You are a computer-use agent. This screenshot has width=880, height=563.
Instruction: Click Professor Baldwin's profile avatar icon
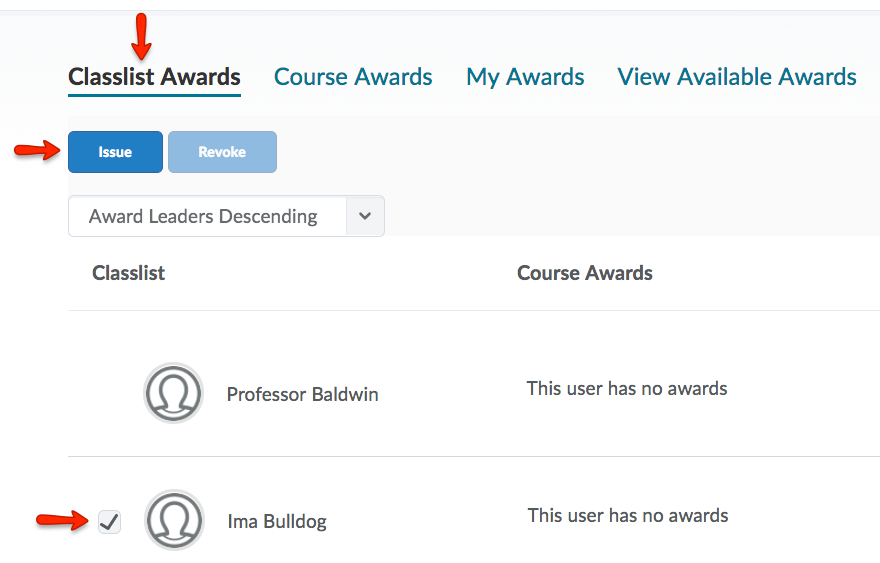[x=174, y=393]
